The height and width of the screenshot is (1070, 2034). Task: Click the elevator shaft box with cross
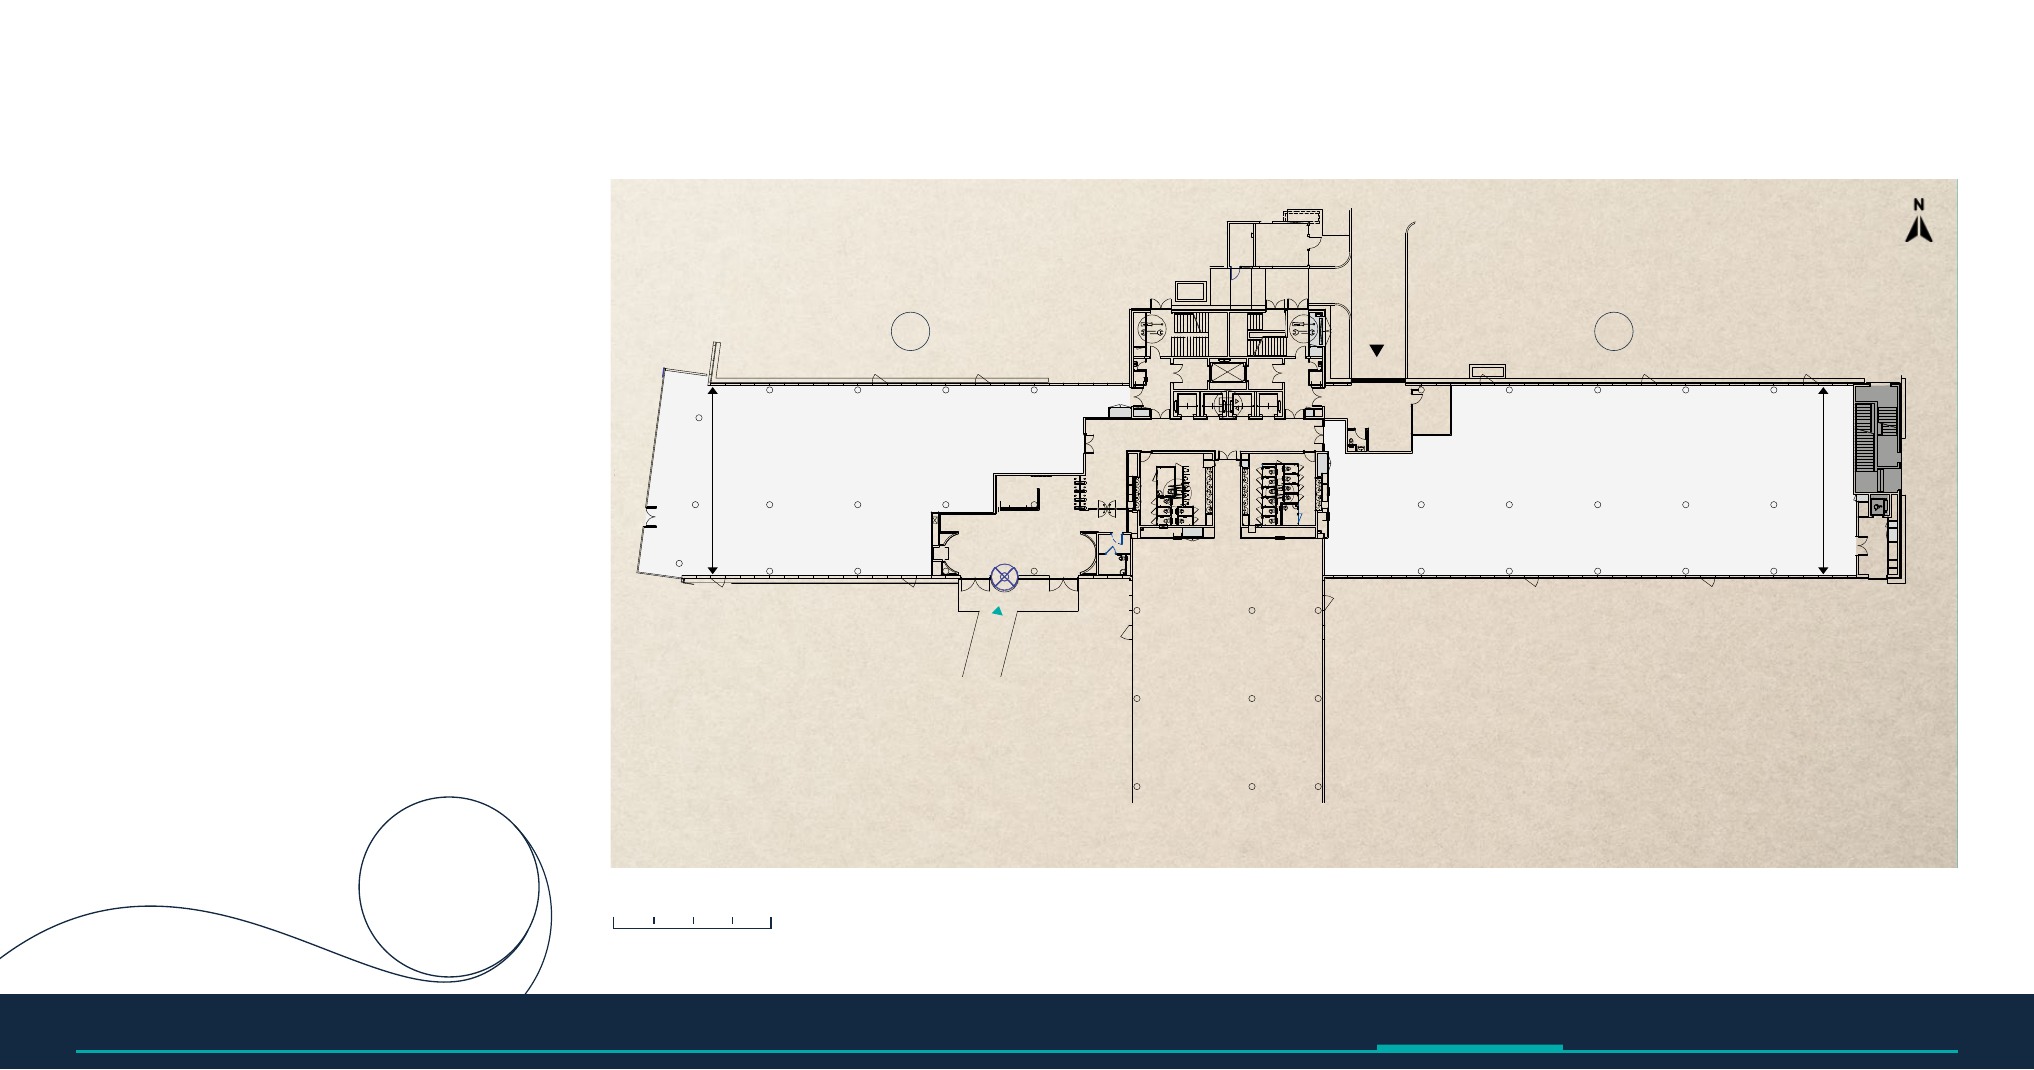pyautogui.click(x=1224, y=374)
